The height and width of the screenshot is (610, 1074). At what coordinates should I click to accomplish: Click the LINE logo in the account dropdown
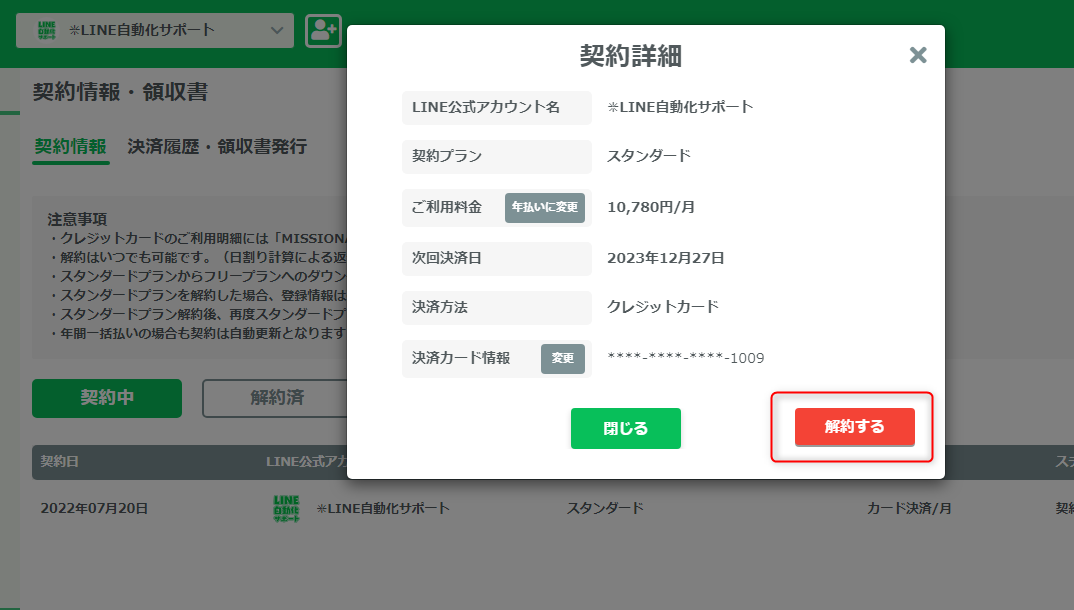[x=47, y=30]
